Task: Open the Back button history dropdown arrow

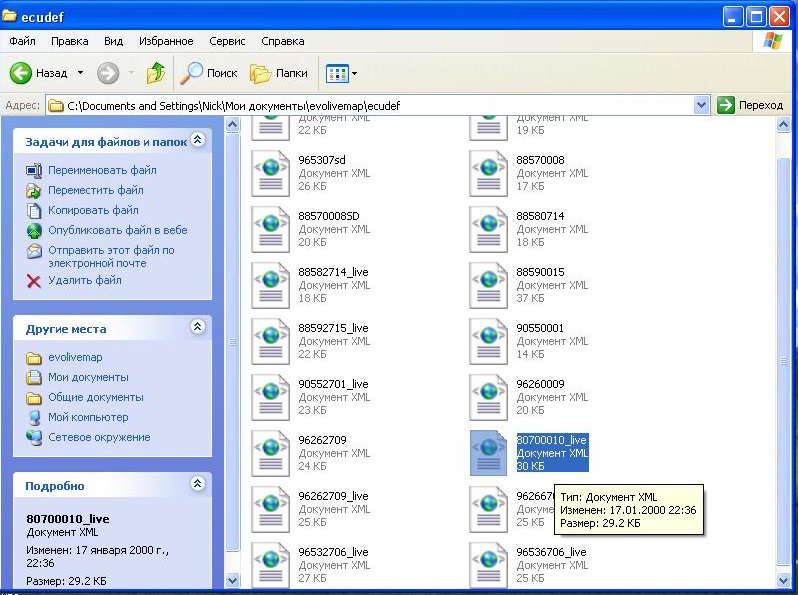Action: coord(78,73)
